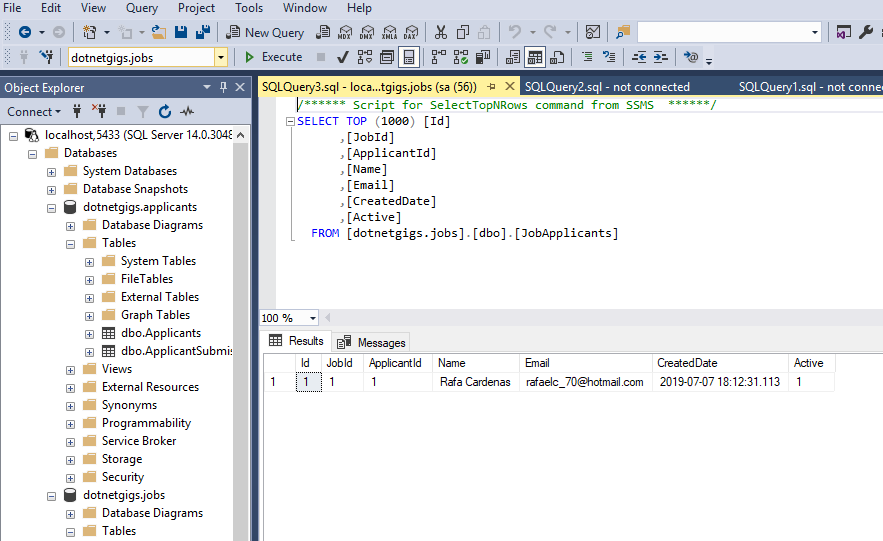
Task: Click the Save floppy disk icon
Action: coord(181,32)
